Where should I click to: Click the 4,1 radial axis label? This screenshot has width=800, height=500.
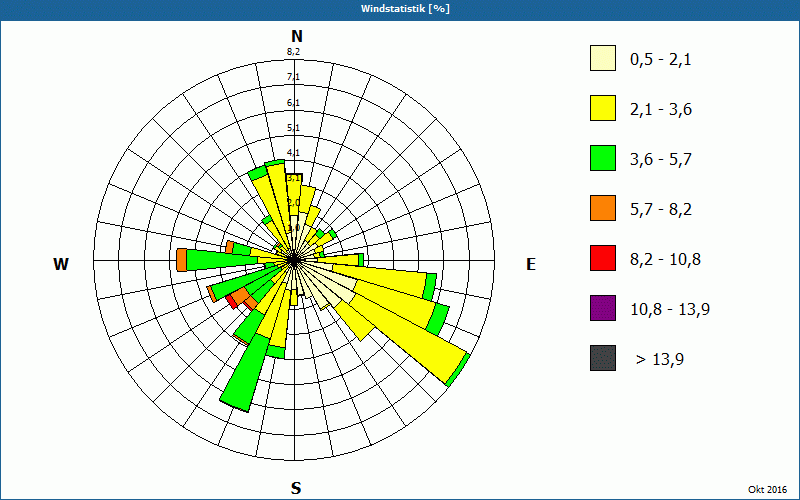[293, 153]
